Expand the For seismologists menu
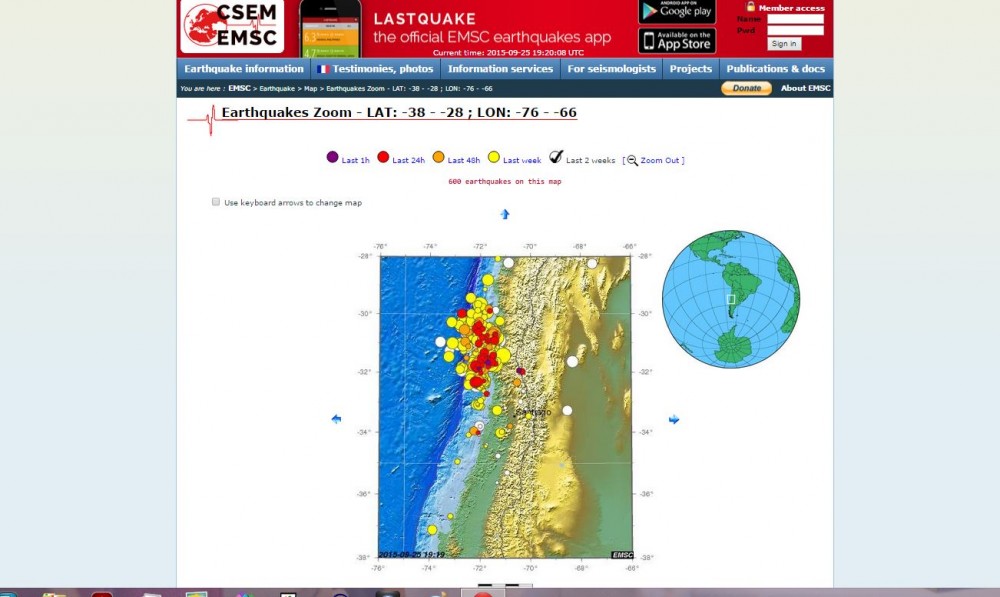Image resolution: width=1000 pixels, height=597 pixels. pos(611,69)
